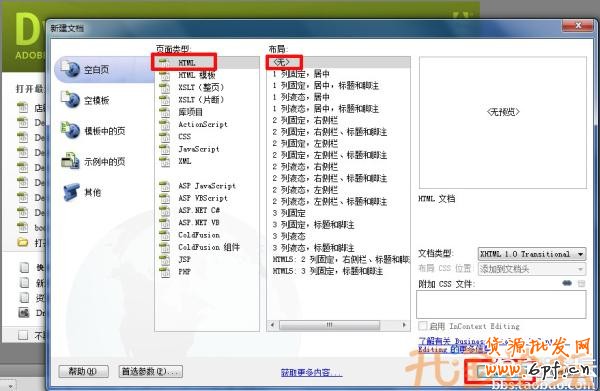Viewport: 600px width, 391px height.
Task: Click the layout list right scroll arrow
Action: click(x=404, y=325)
